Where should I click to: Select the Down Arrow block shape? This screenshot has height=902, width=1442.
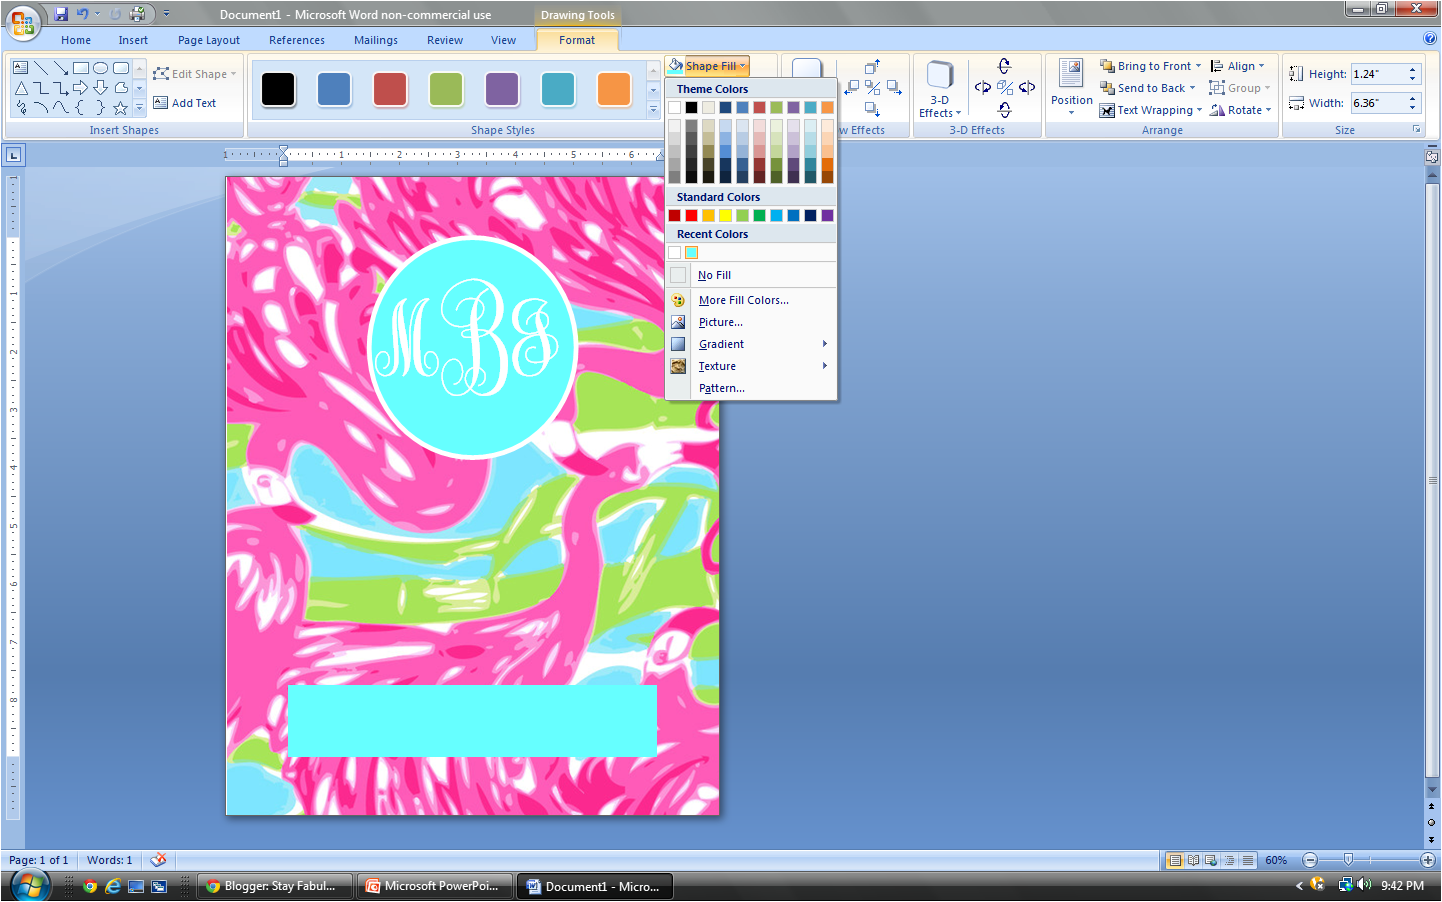pyautogui.click(x=101, y=88)
